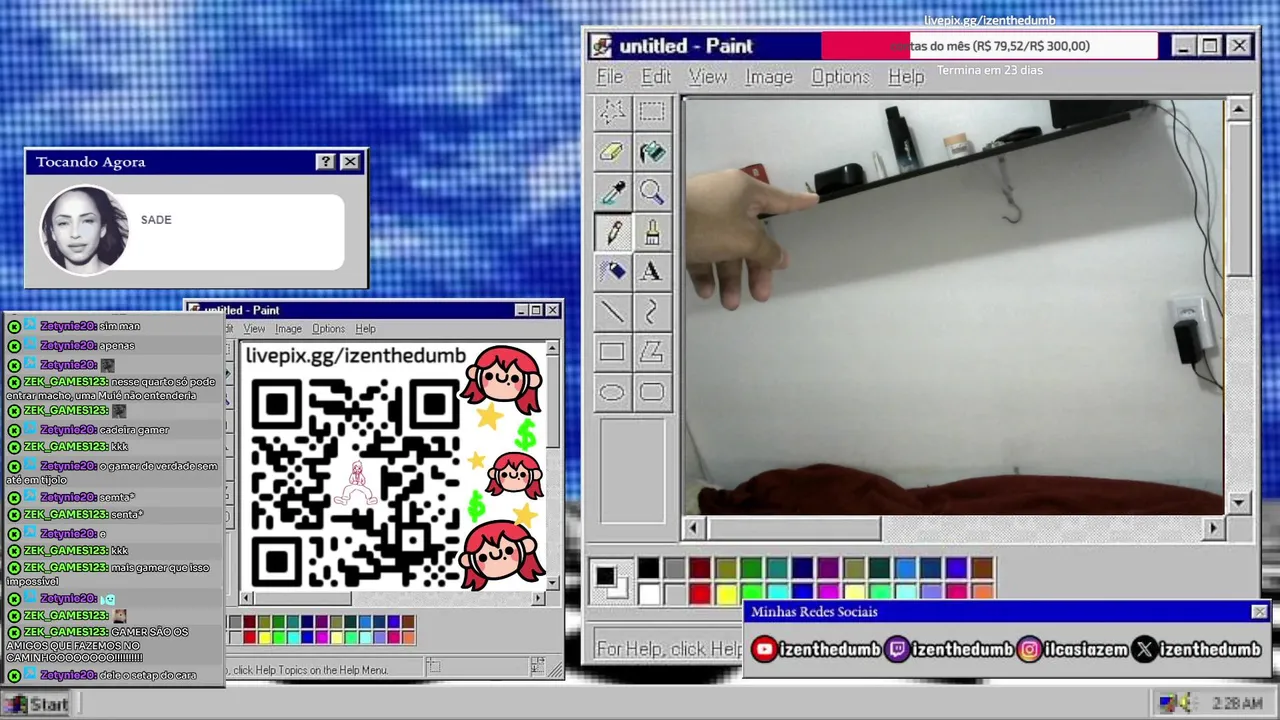Click the 'Termina em 23 dias' text
This screenshot has height=720, width=1280.
point(989,70)
